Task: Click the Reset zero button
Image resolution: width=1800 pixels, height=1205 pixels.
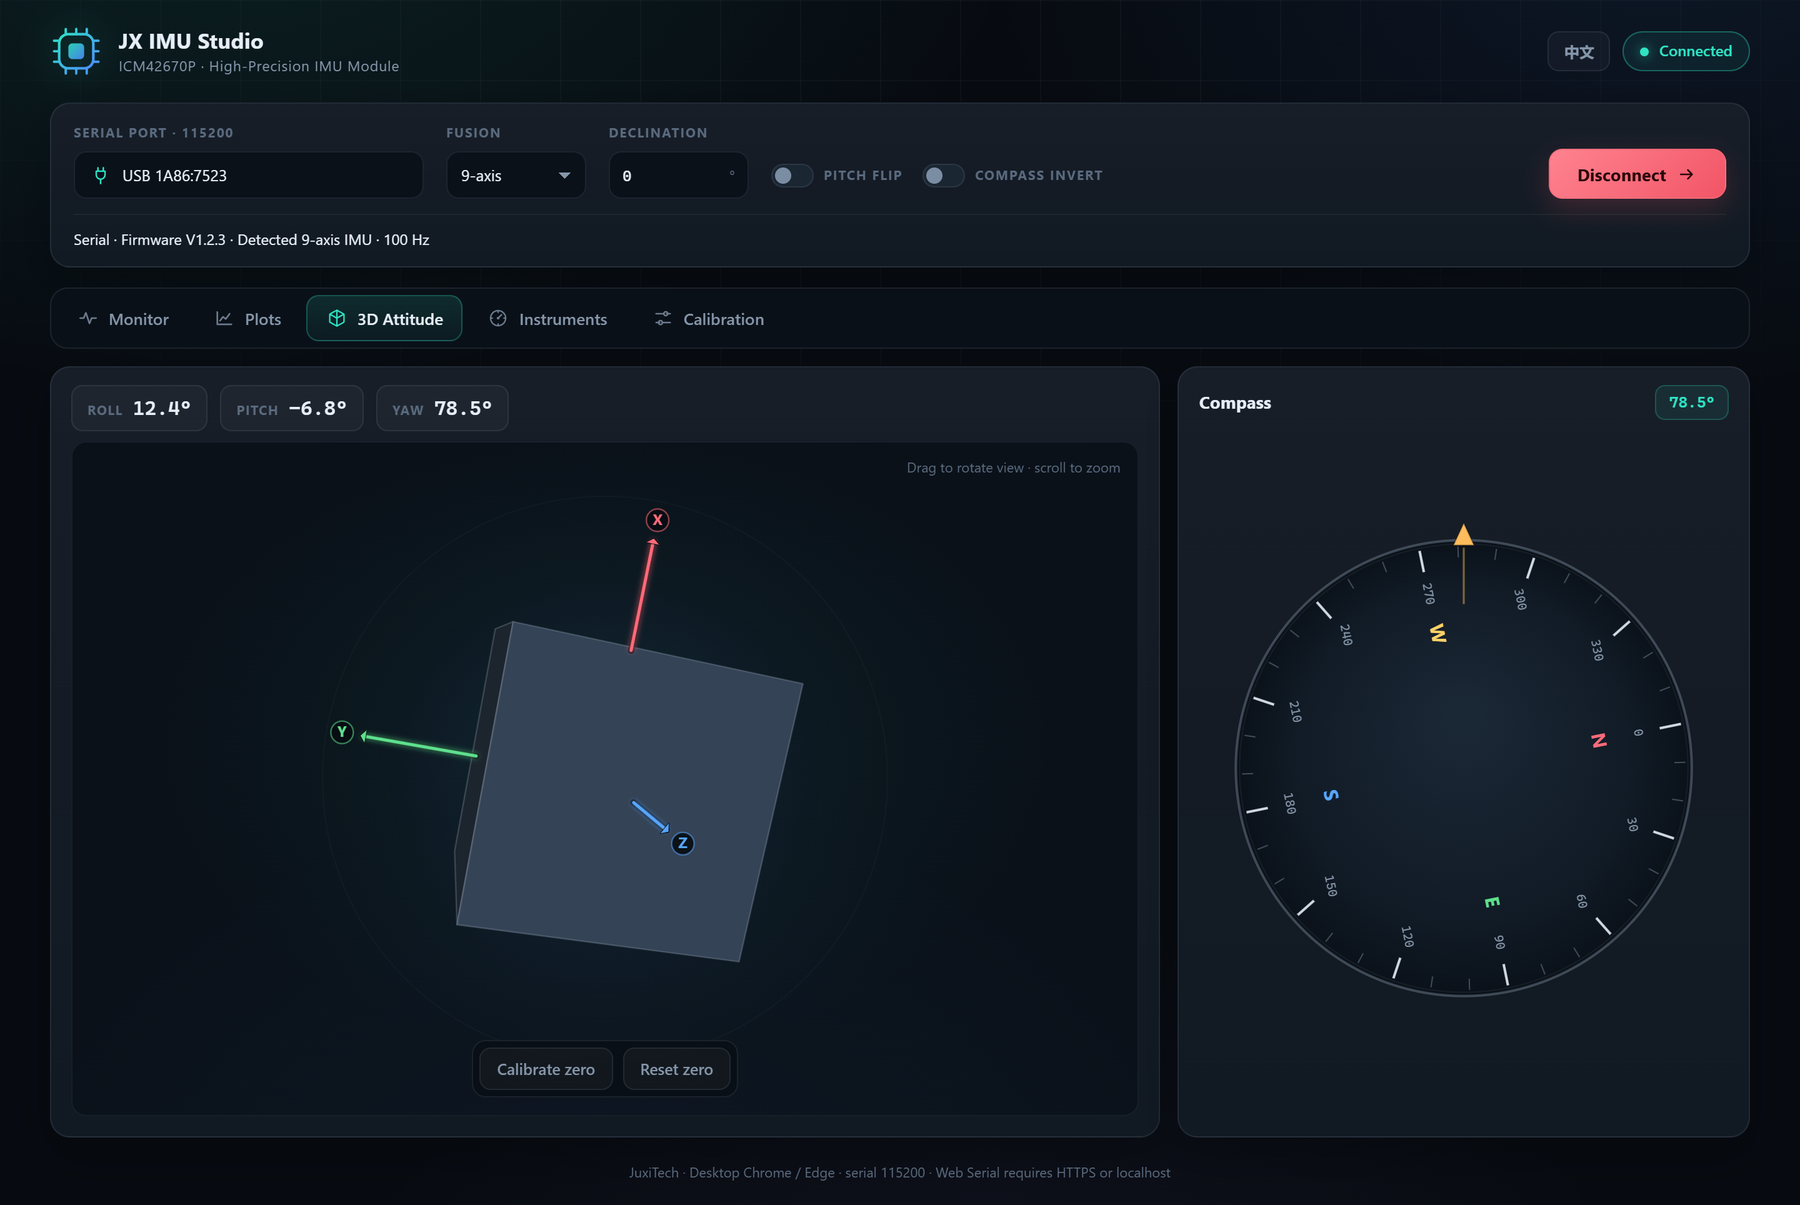Action: [677, 1069]
